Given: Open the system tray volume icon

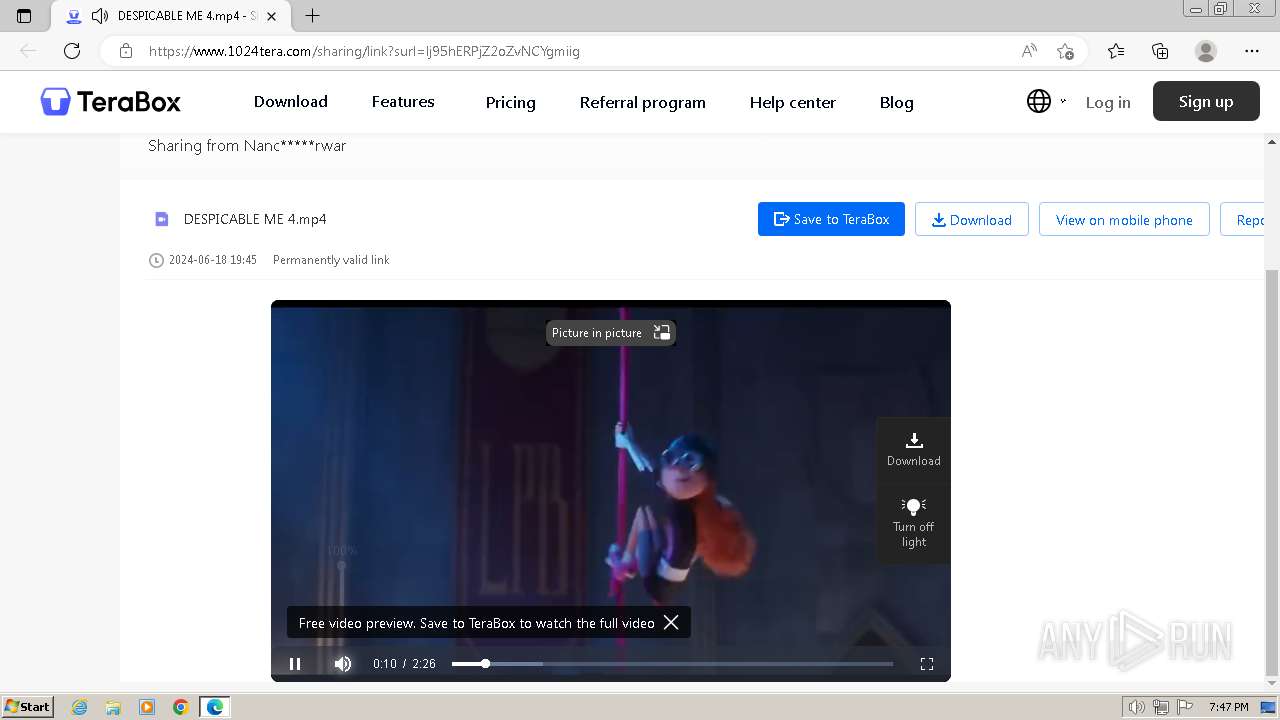Looking at the screenshot, I should [1137, 707].
